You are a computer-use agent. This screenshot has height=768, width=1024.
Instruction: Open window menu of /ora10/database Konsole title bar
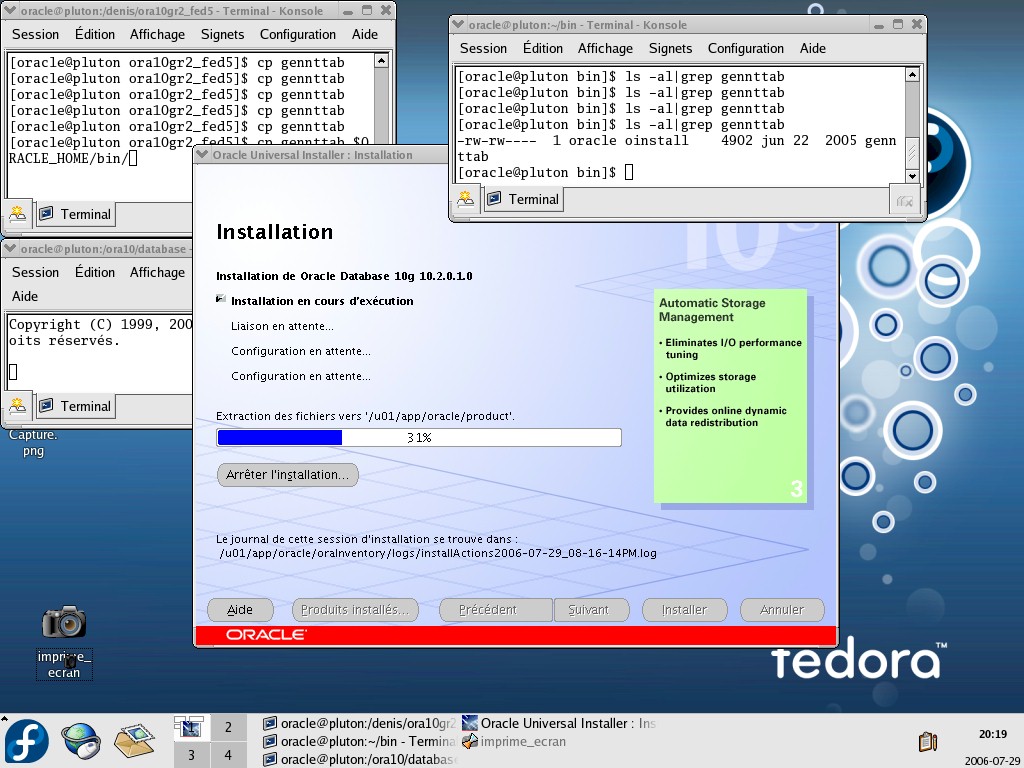(10, 248)
